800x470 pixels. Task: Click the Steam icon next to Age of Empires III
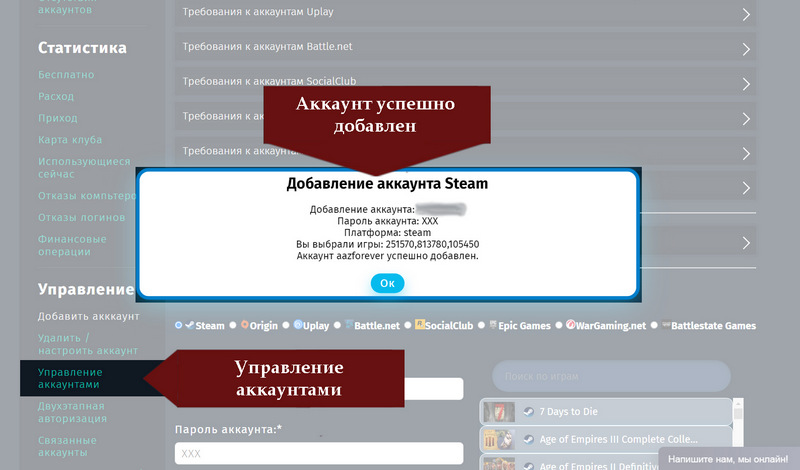point(527,439)
